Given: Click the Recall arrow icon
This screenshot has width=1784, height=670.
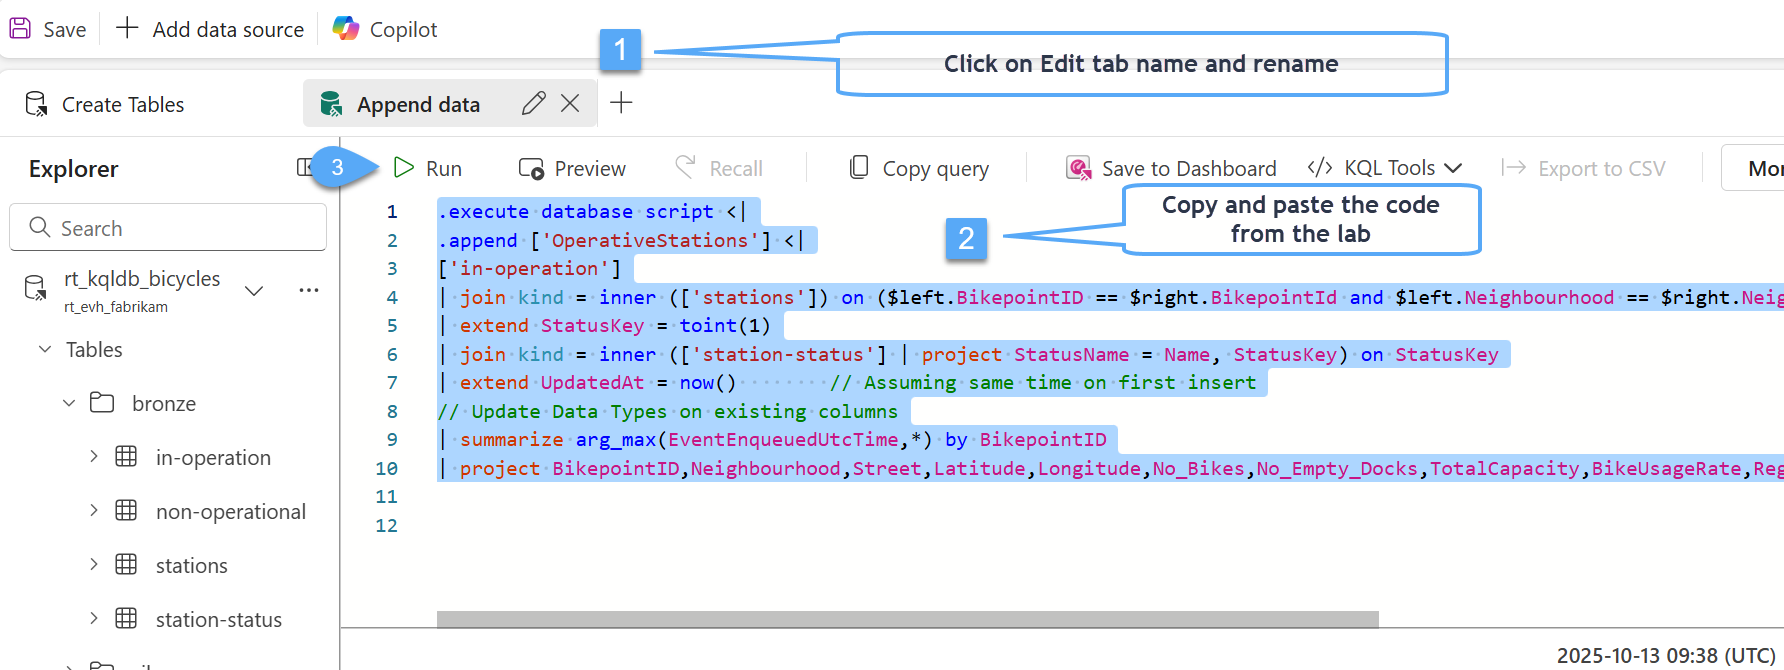Looking at the screenshot, I should coord(685,166).
